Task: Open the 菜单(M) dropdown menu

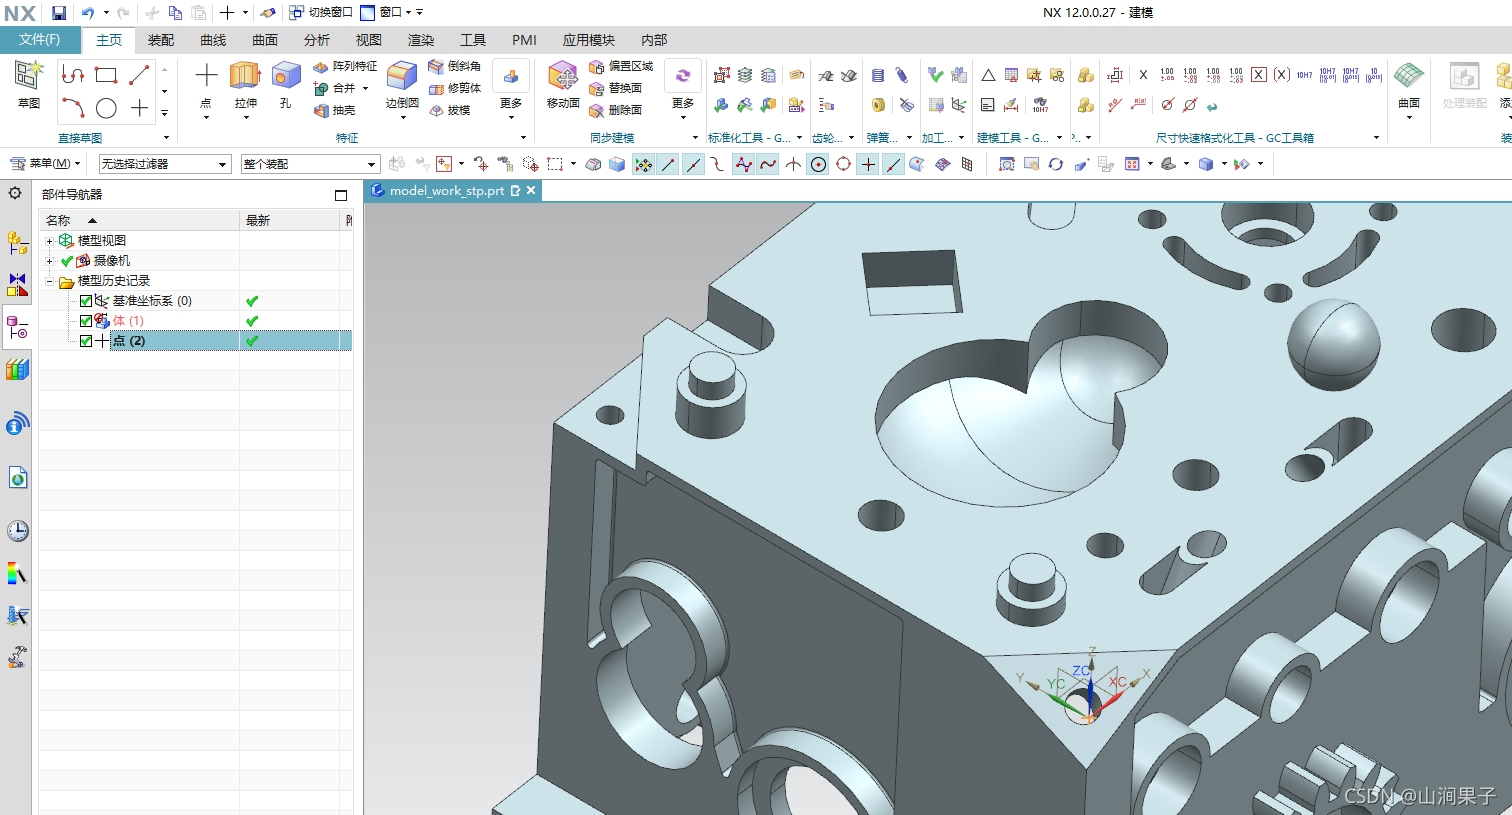Action: coord(46,163)
